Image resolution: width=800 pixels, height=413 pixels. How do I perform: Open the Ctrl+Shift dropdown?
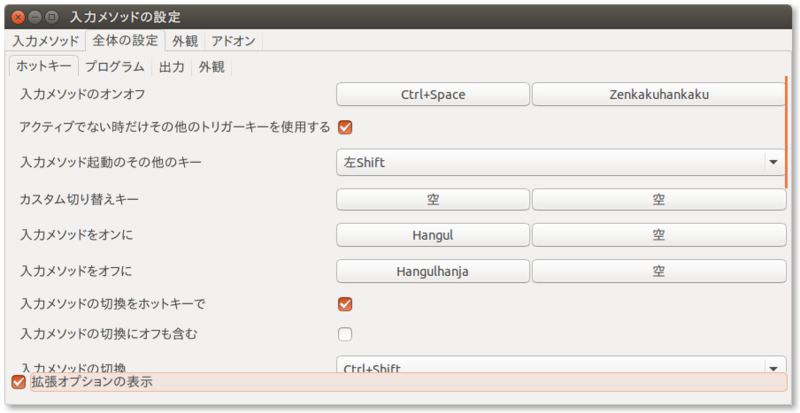561,365
